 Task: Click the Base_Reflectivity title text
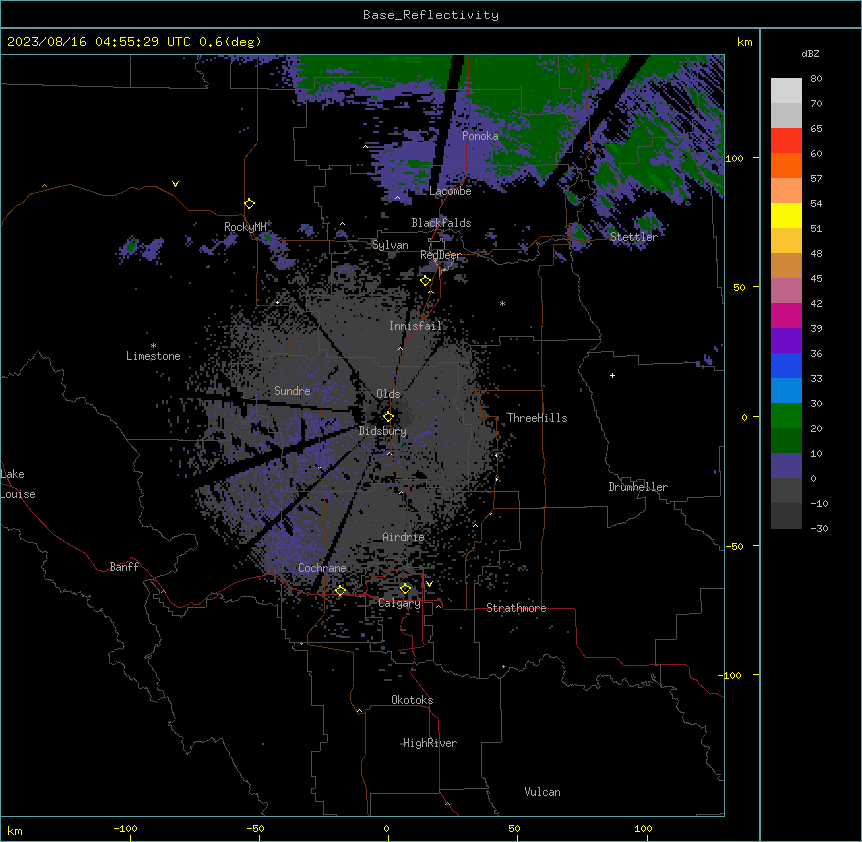(431, 15)
